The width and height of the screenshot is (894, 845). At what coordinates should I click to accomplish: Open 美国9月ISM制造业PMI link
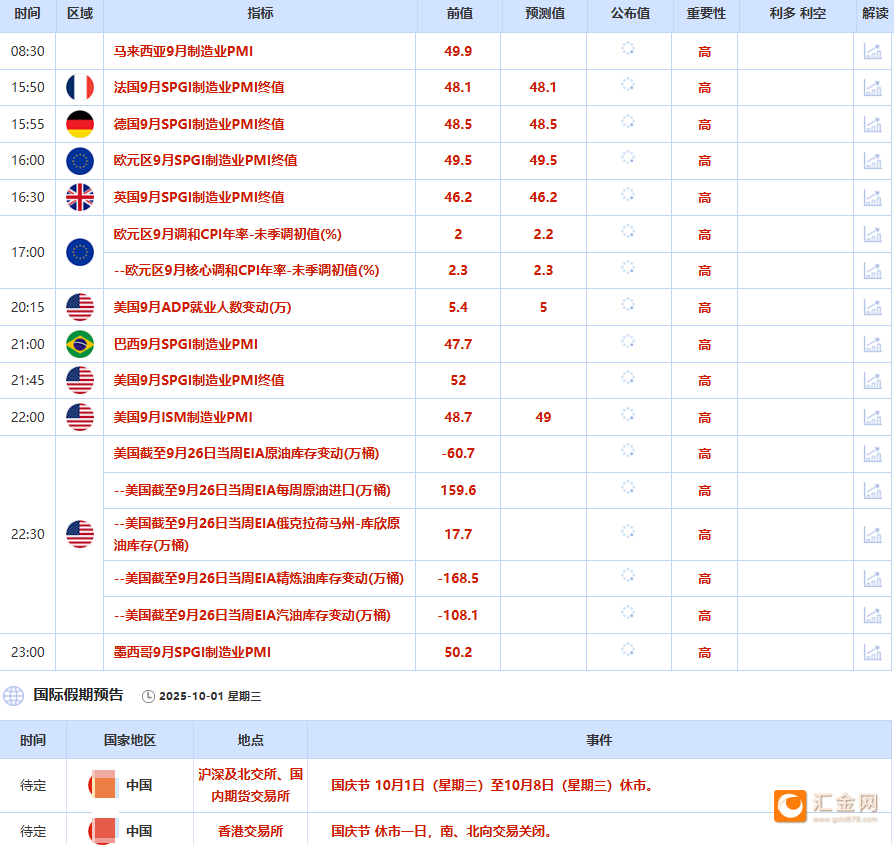tap(183, 417)
